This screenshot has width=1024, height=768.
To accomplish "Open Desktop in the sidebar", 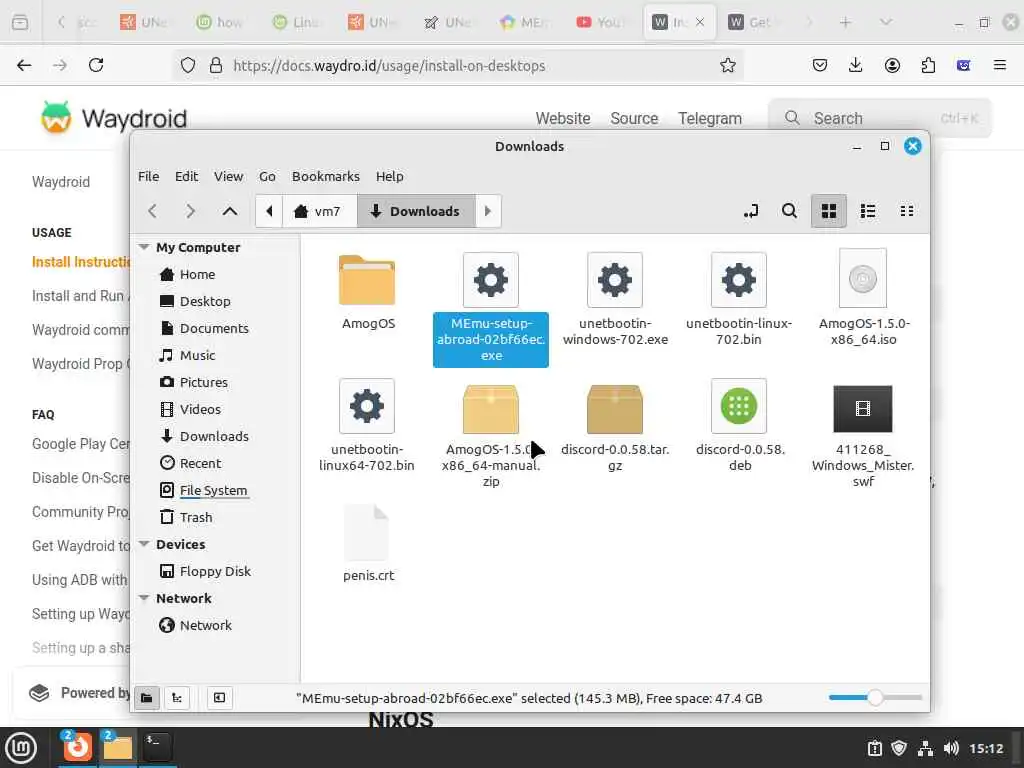I will click(205, 301).
